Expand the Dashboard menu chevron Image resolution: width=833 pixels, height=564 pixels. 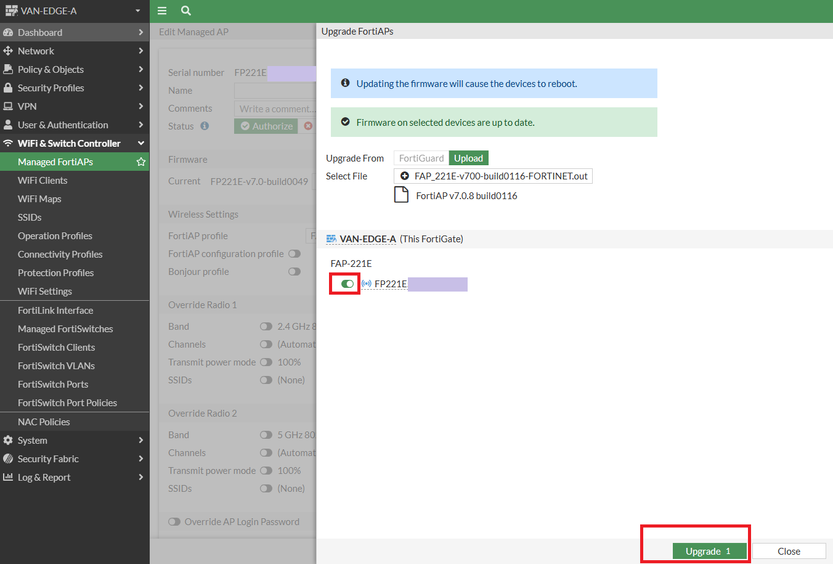(141, 32)
